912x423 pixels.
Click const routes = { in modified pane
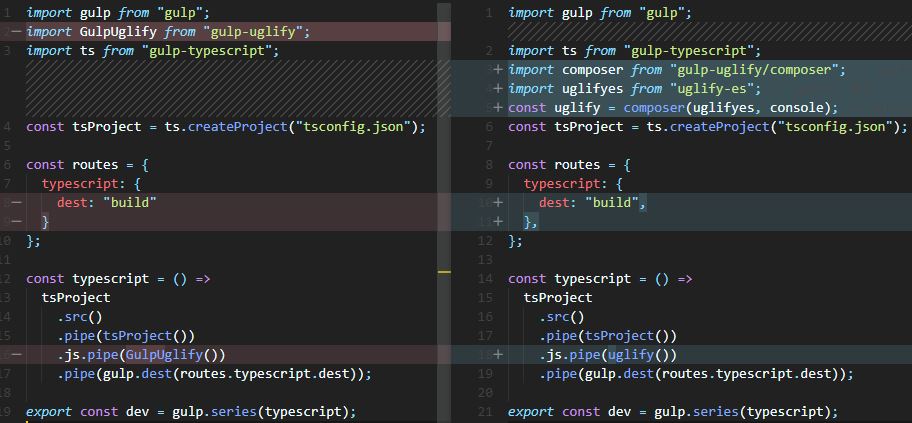coord(569,165)
